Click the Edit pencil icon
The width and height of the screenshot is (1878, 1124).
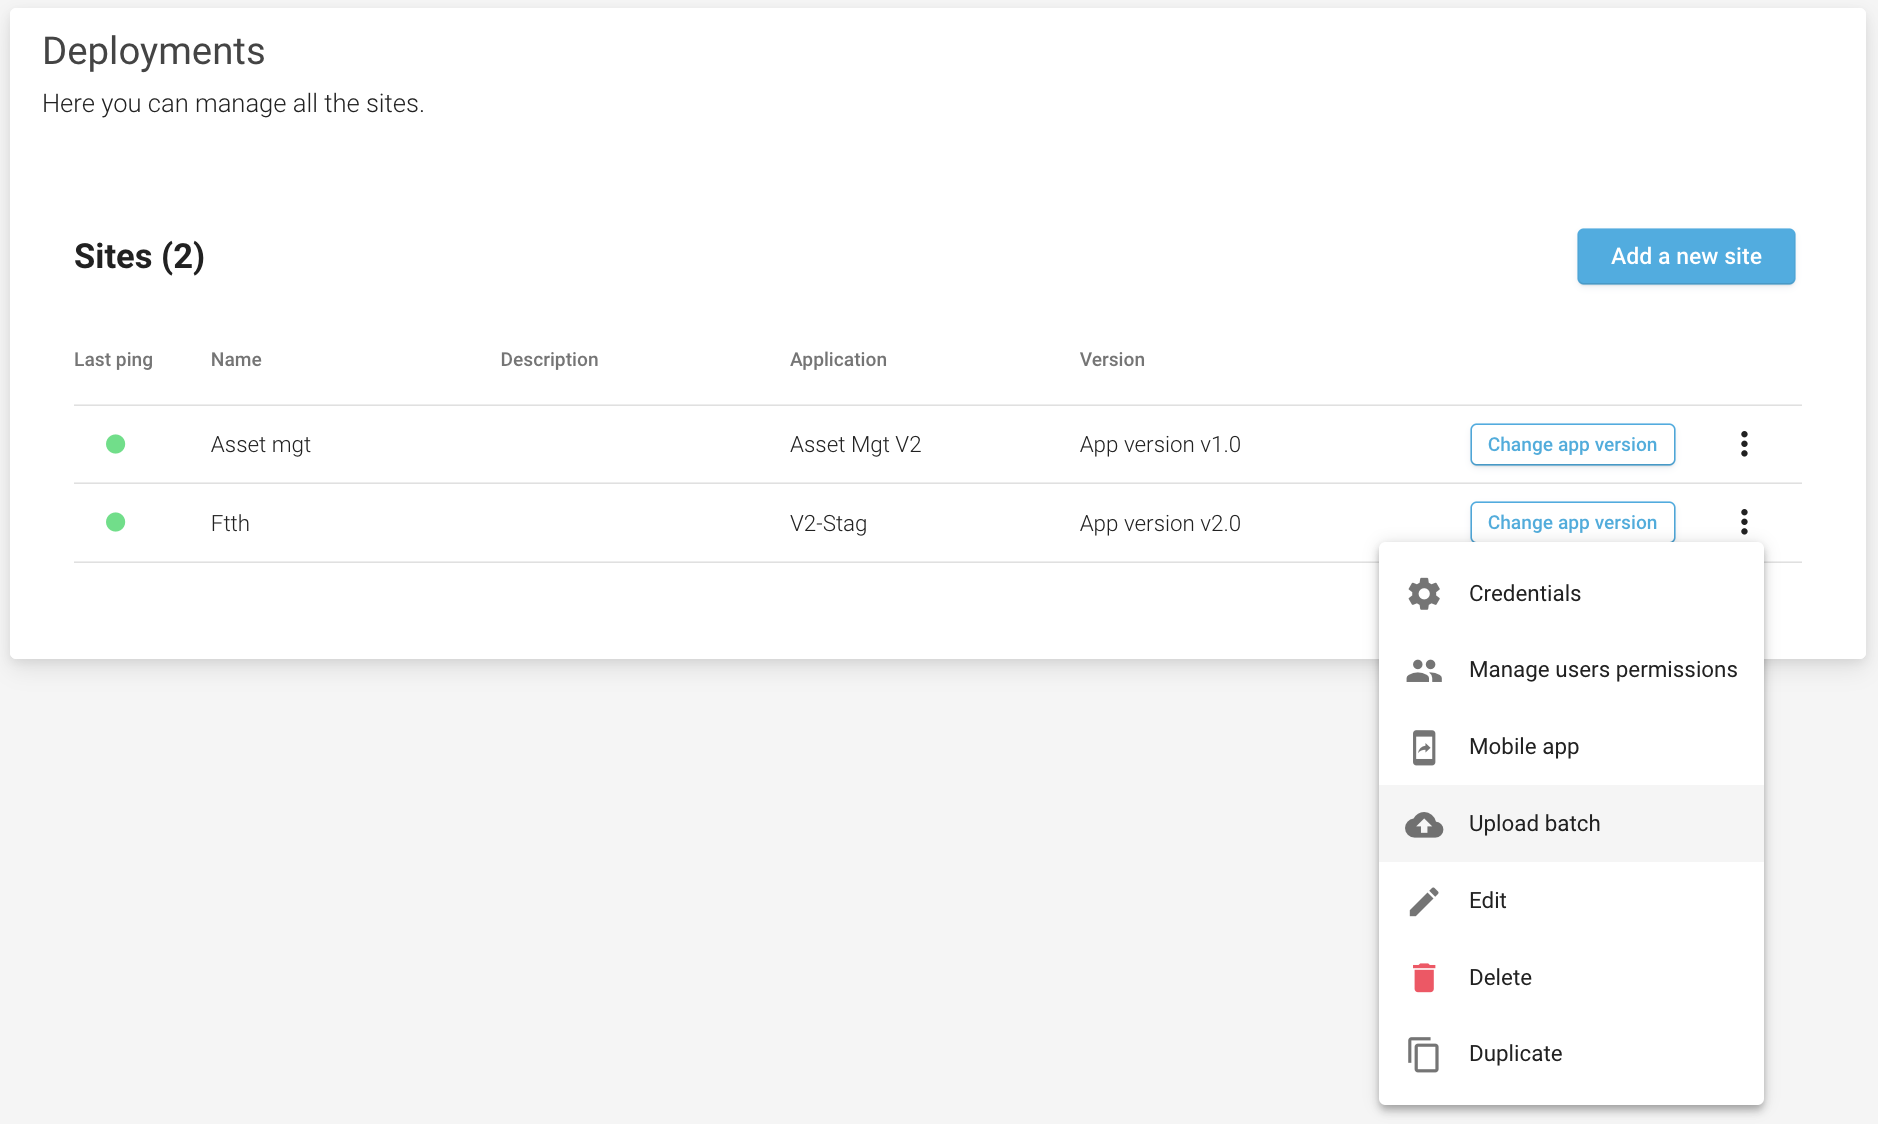[1424, 901]
